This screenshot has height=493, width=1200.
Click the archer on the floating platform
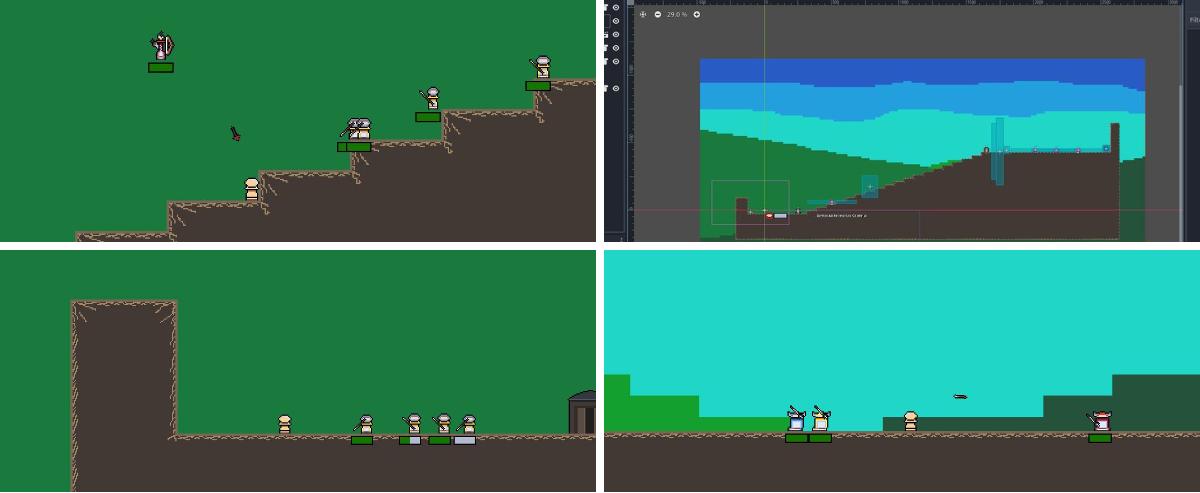tap(161, 47)
